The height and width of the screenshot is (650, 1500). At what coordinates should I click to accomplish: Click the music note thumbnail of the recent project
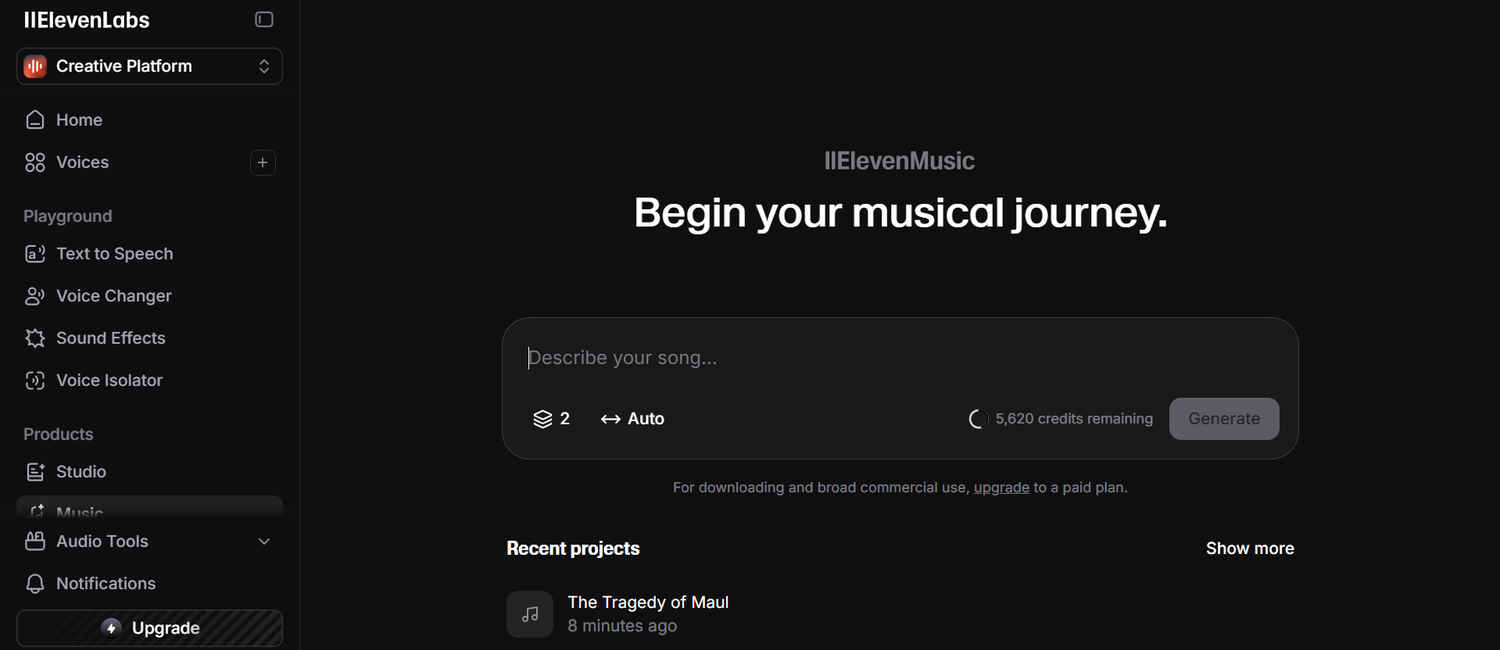[x=530, y=614]
